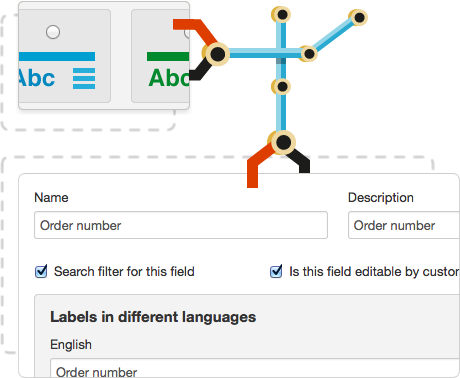The height and width of the screenshot is (378, 460).
Task: Choose the green Abc field style card
Action: [x=160, y=56]
